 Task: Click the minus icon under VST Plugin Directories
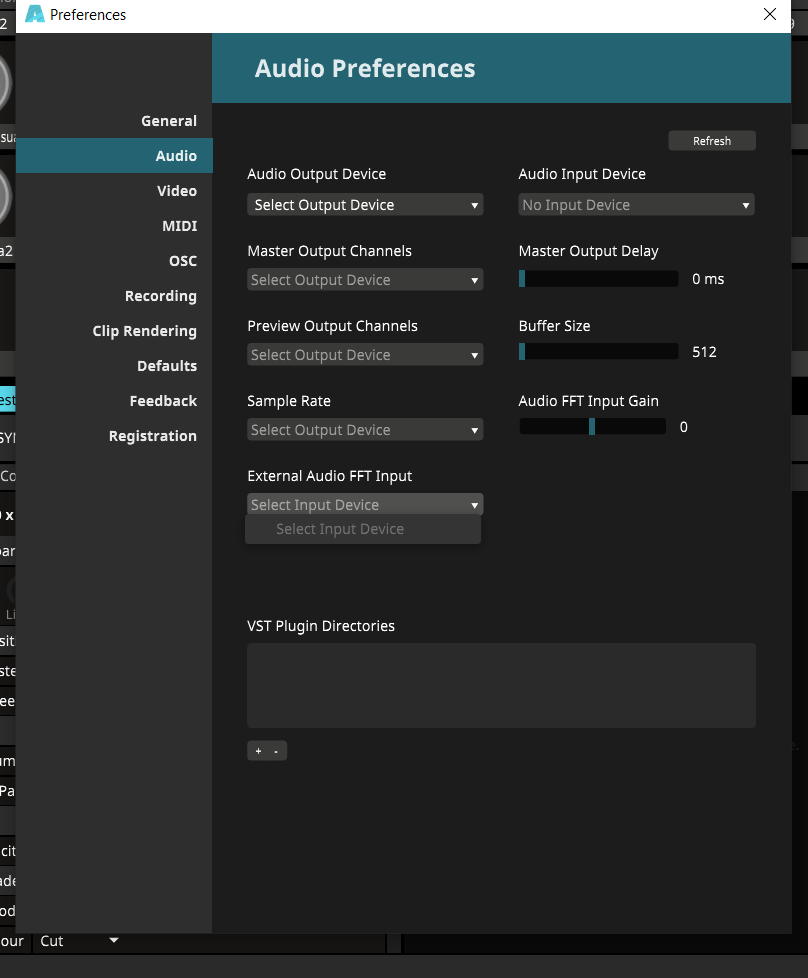coord(276,751)
